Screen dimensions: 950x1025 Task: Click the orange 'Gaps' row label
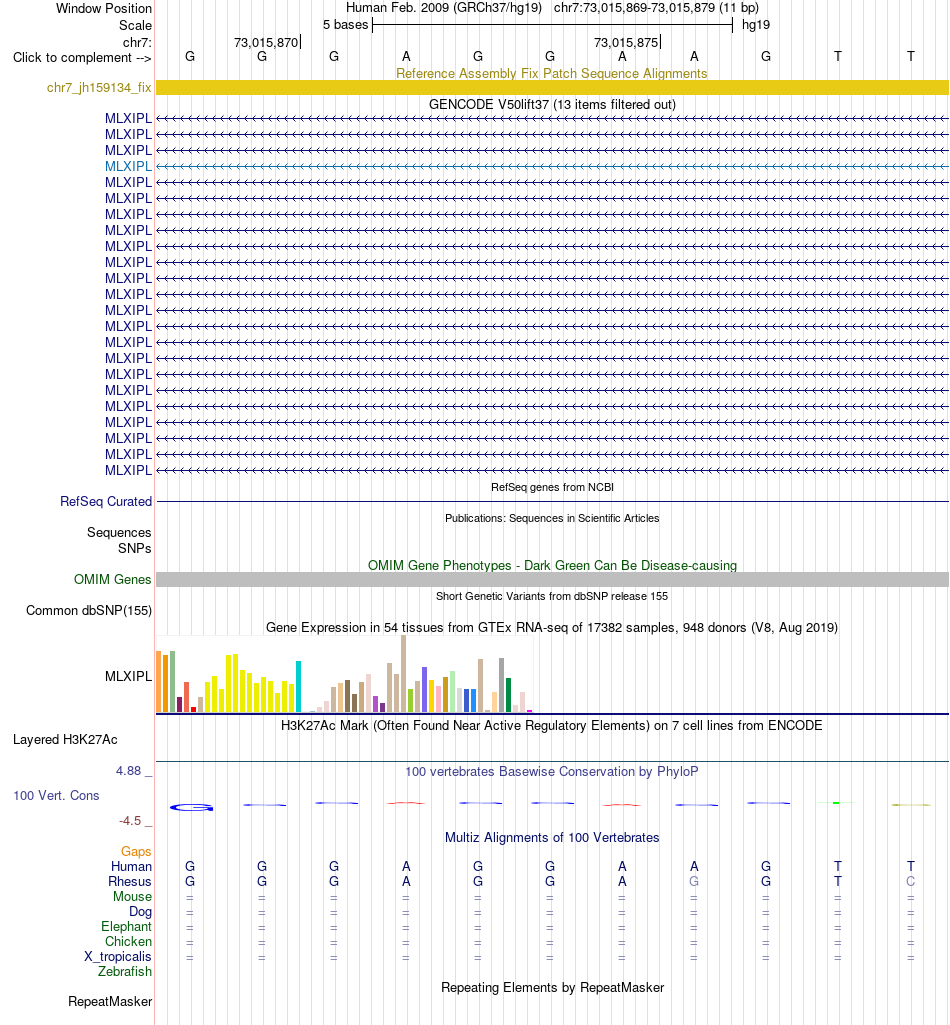(136, 852)
